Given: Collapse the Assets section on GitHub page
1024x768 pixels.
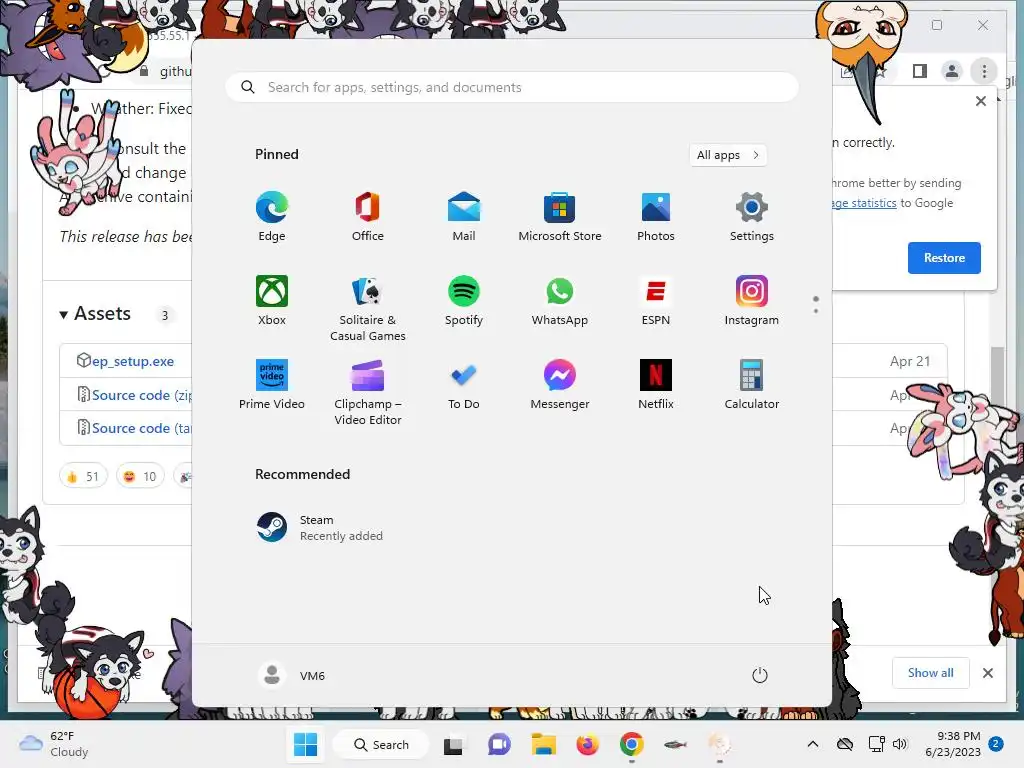Looking at the screenshot, I should (x=95, y=314).
